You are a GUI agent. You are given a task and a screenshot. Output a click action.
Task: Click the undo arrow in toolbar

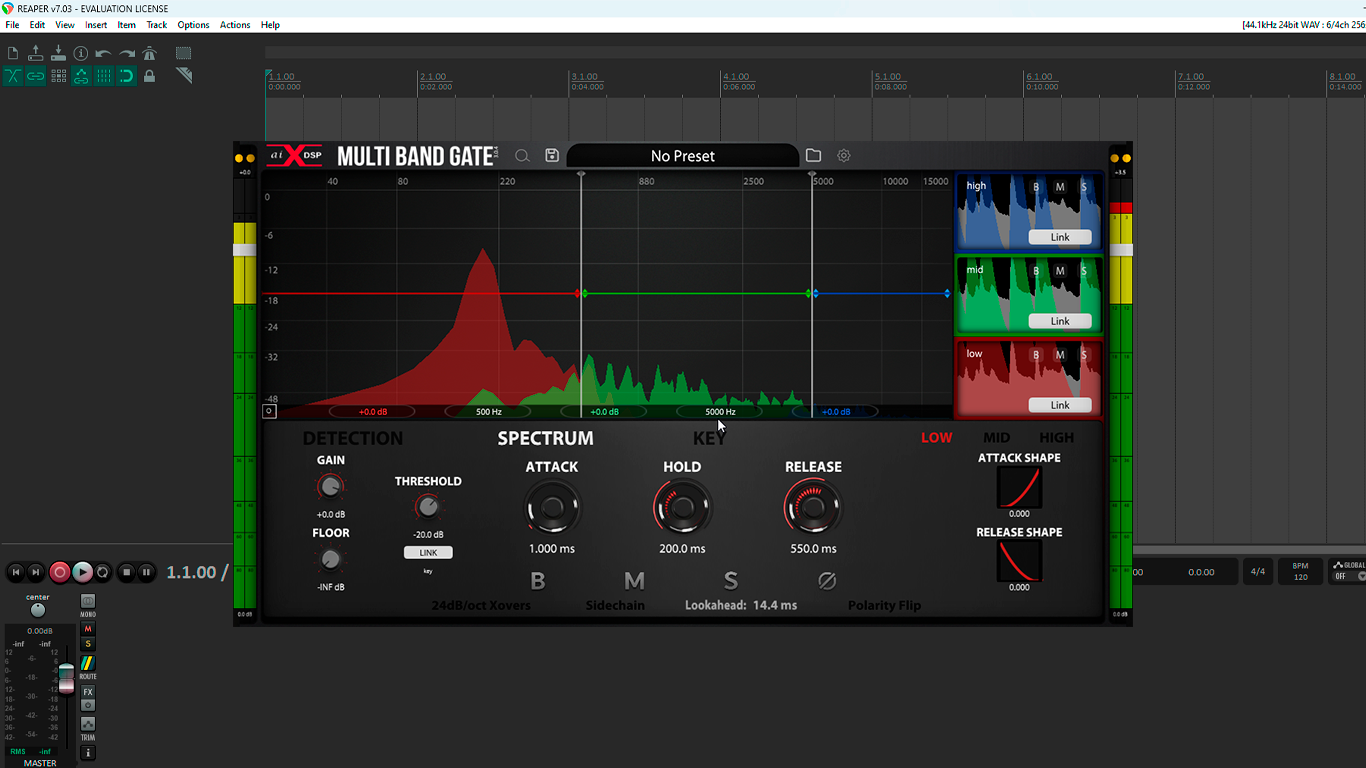(104, 53)
